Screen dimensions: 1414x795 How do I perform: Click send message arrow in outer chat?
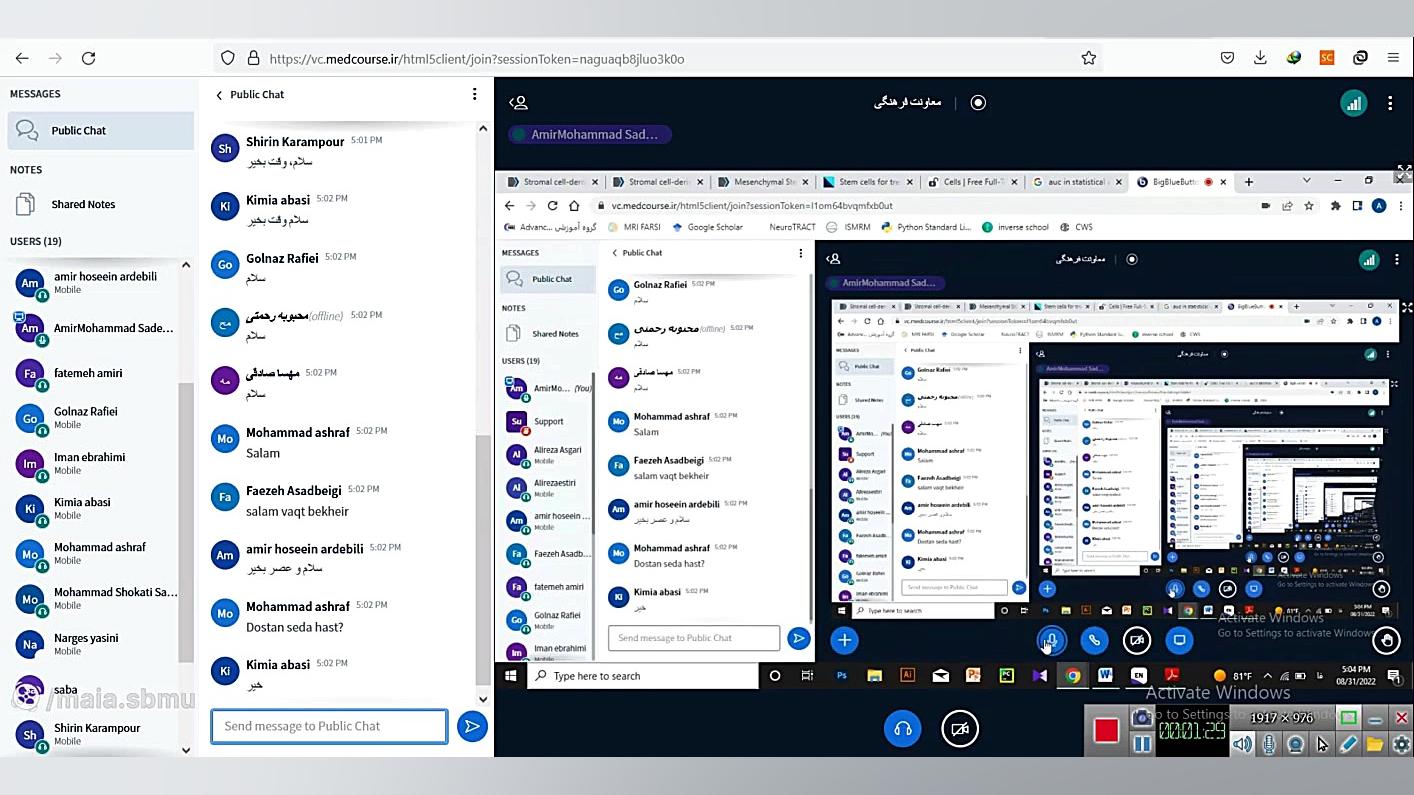click(x=472, y=726)
